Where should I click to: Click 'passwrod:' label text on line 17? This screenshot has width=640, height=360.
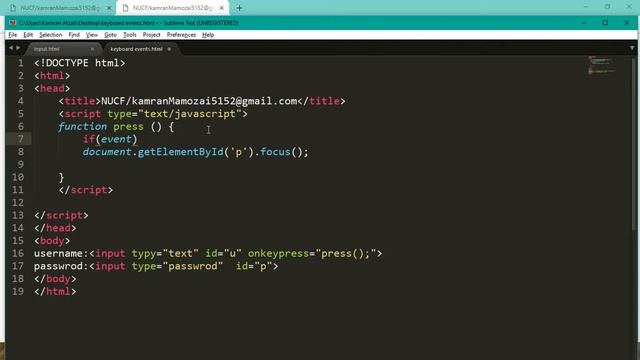coord(61,266)
